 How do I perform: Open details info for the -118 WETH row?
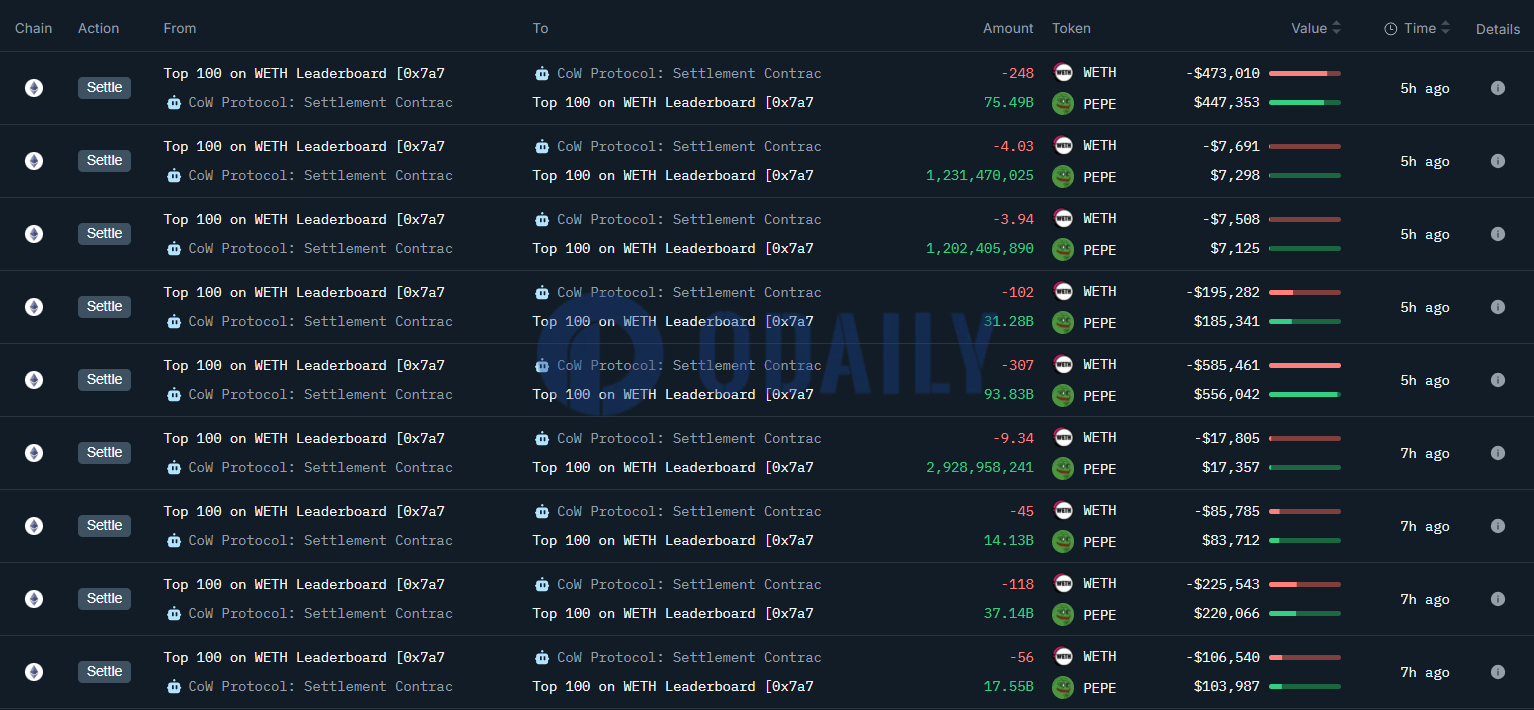point(1497,599)
